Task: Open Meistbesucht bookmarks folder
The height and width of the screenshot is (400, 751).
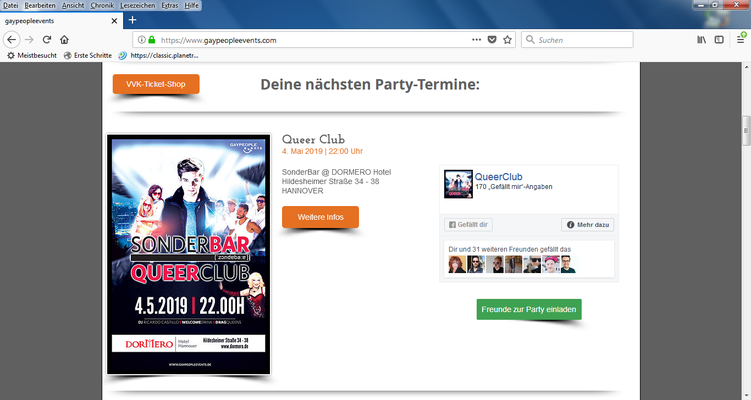Action: (x=32, y=56)
